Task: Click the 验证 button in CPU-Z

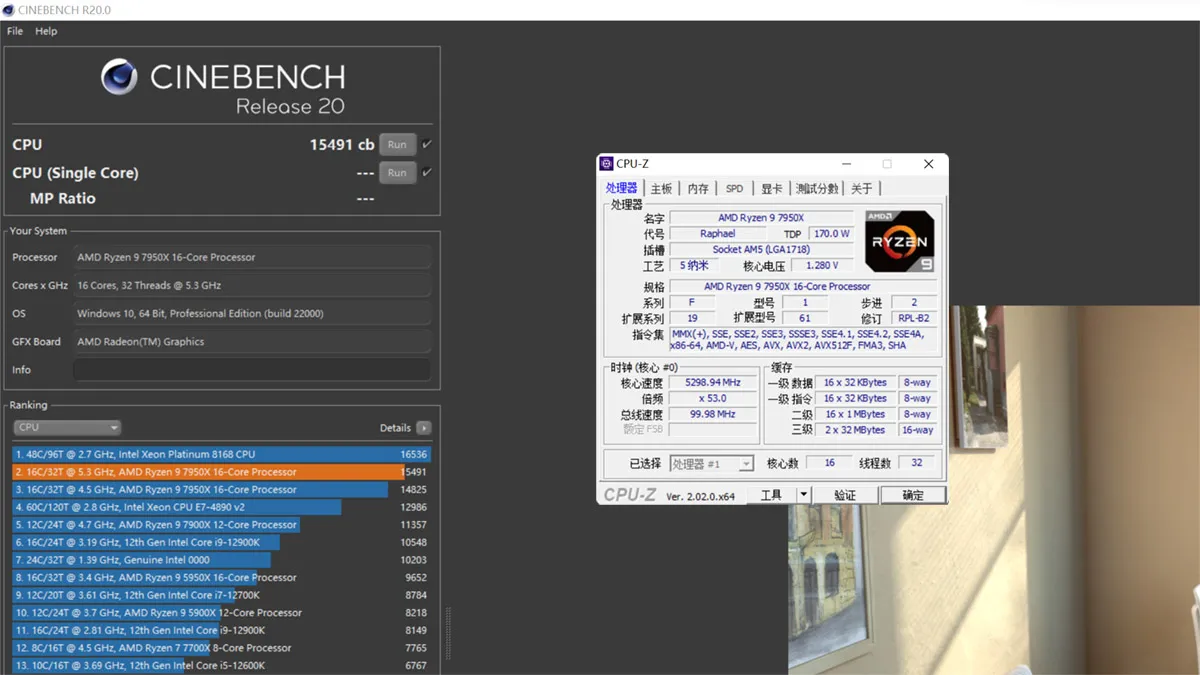Action: 845,495
